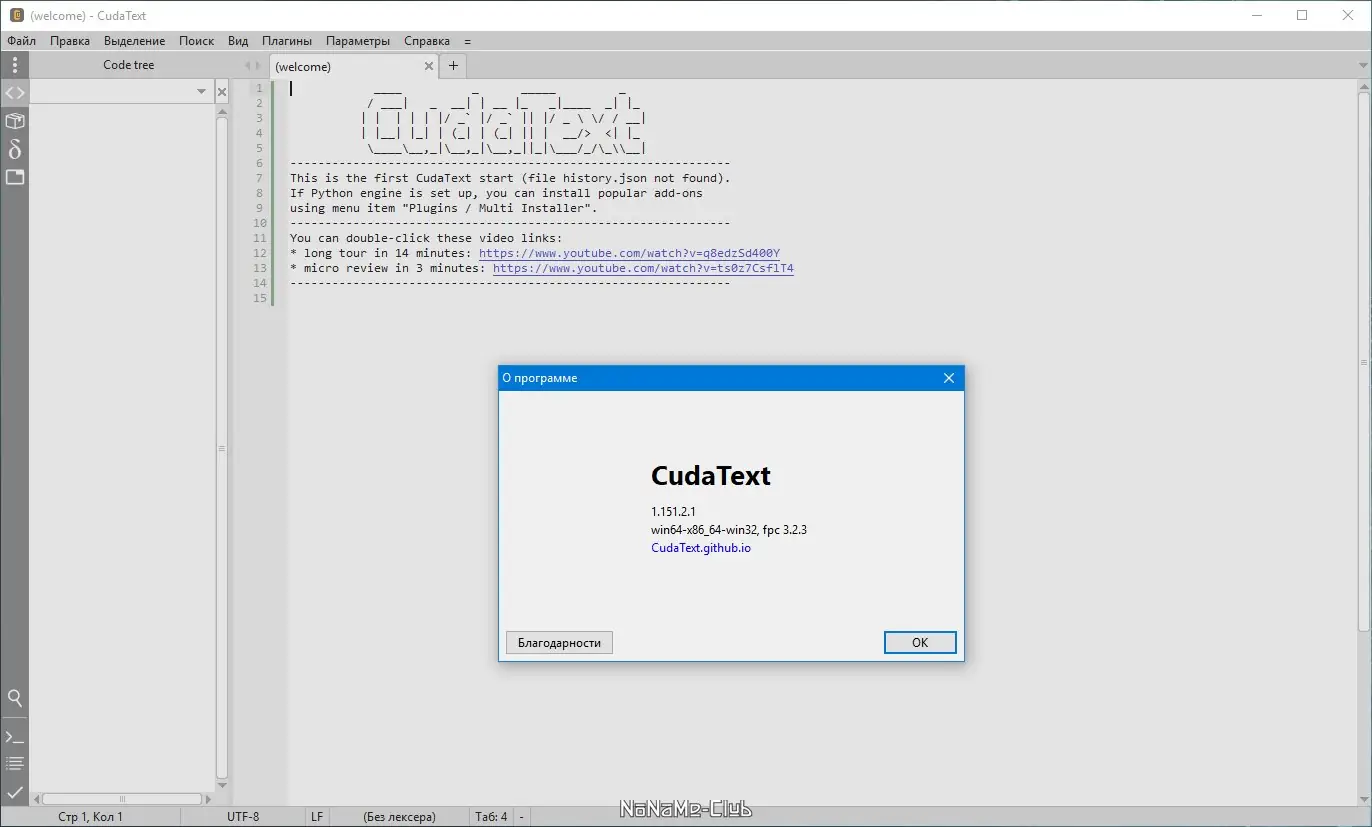Add a new tab with plus
Image resolution: width=1372 pixels, height=827 pixels.
pos(453,66)
